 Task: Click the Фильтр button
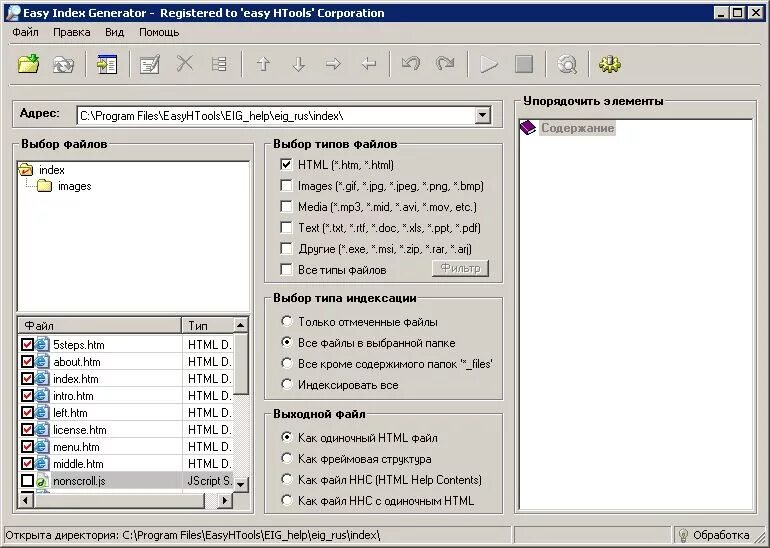click(x=460, y=268)
